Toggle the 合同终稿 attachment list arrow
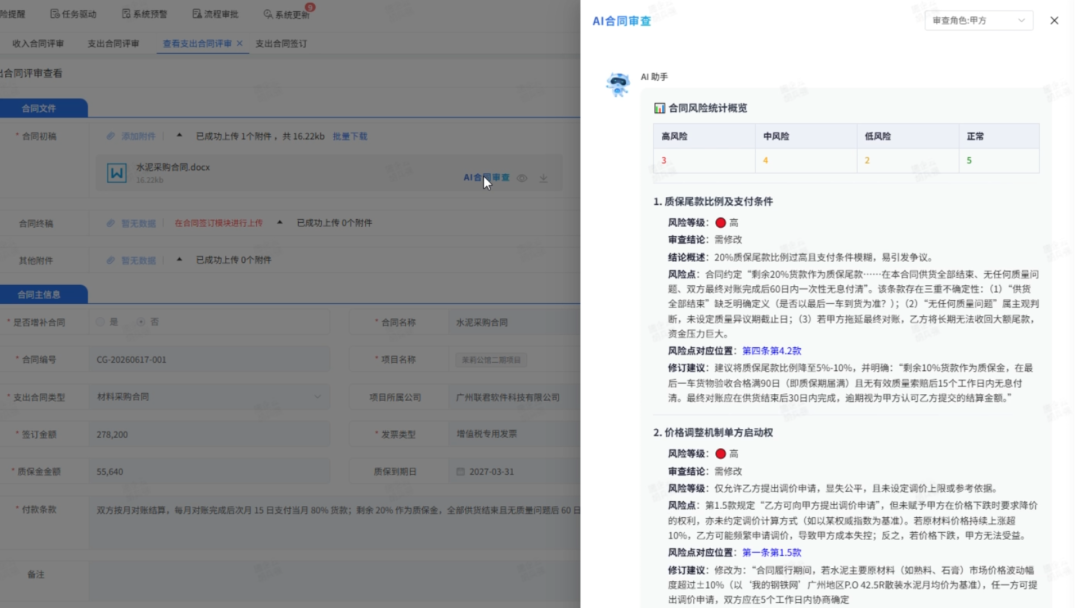 280,222
